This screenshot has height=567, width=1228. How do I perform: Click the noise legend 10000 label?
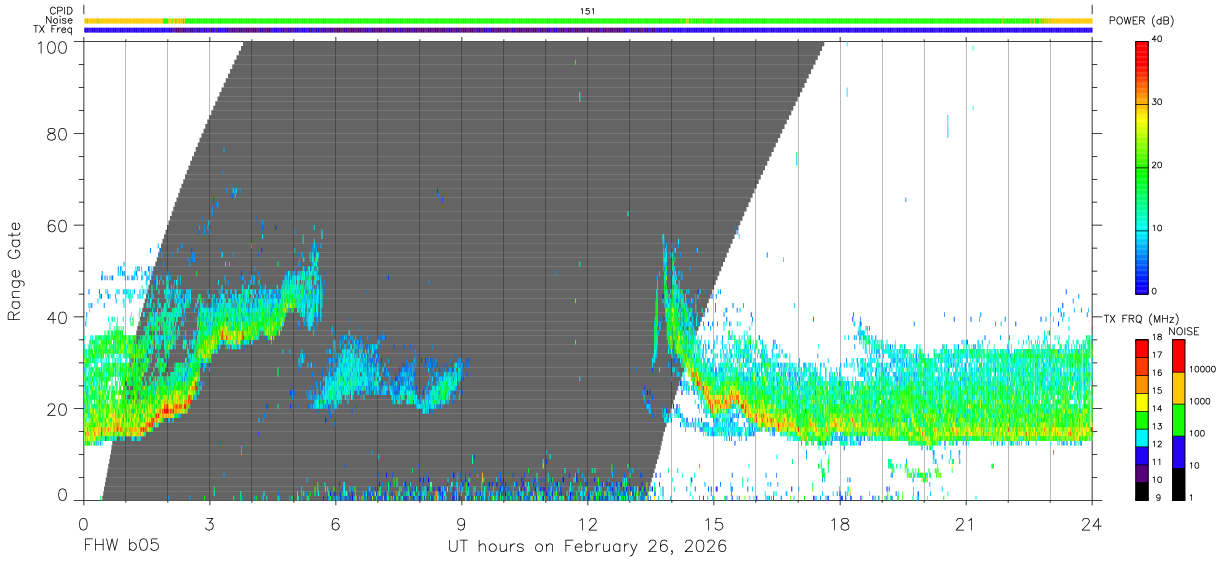coord(1203,370)
